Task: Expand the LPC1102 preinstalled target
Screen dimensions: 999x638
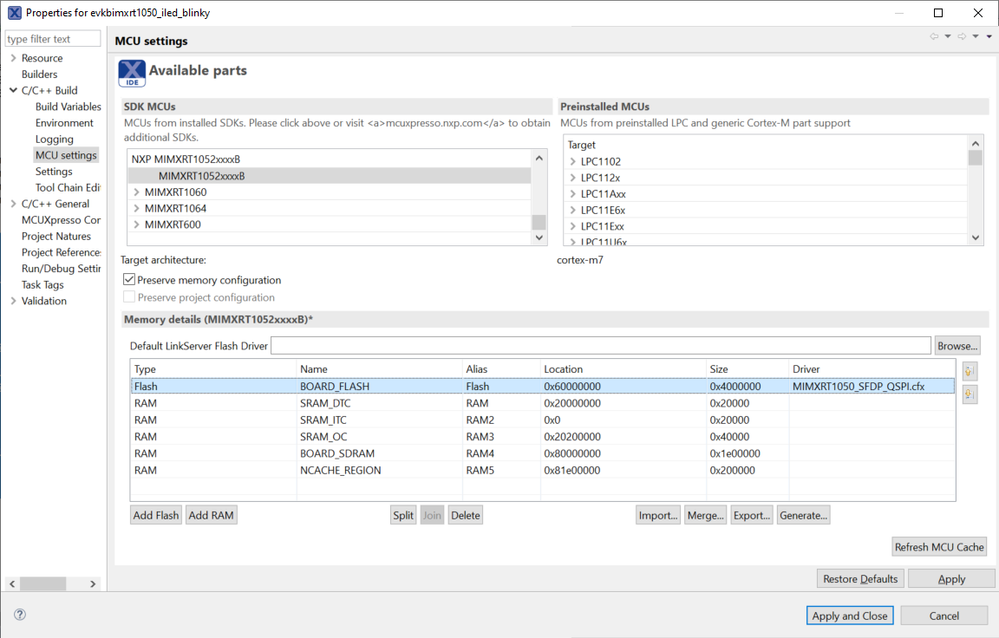Action: 573,162
